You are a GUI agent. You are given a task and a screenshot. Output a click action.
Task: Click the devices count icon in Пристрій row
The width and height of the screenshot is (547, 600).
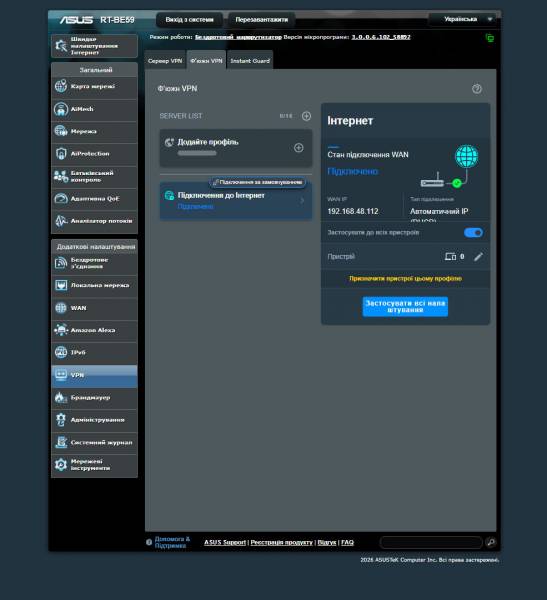point(450,256)
